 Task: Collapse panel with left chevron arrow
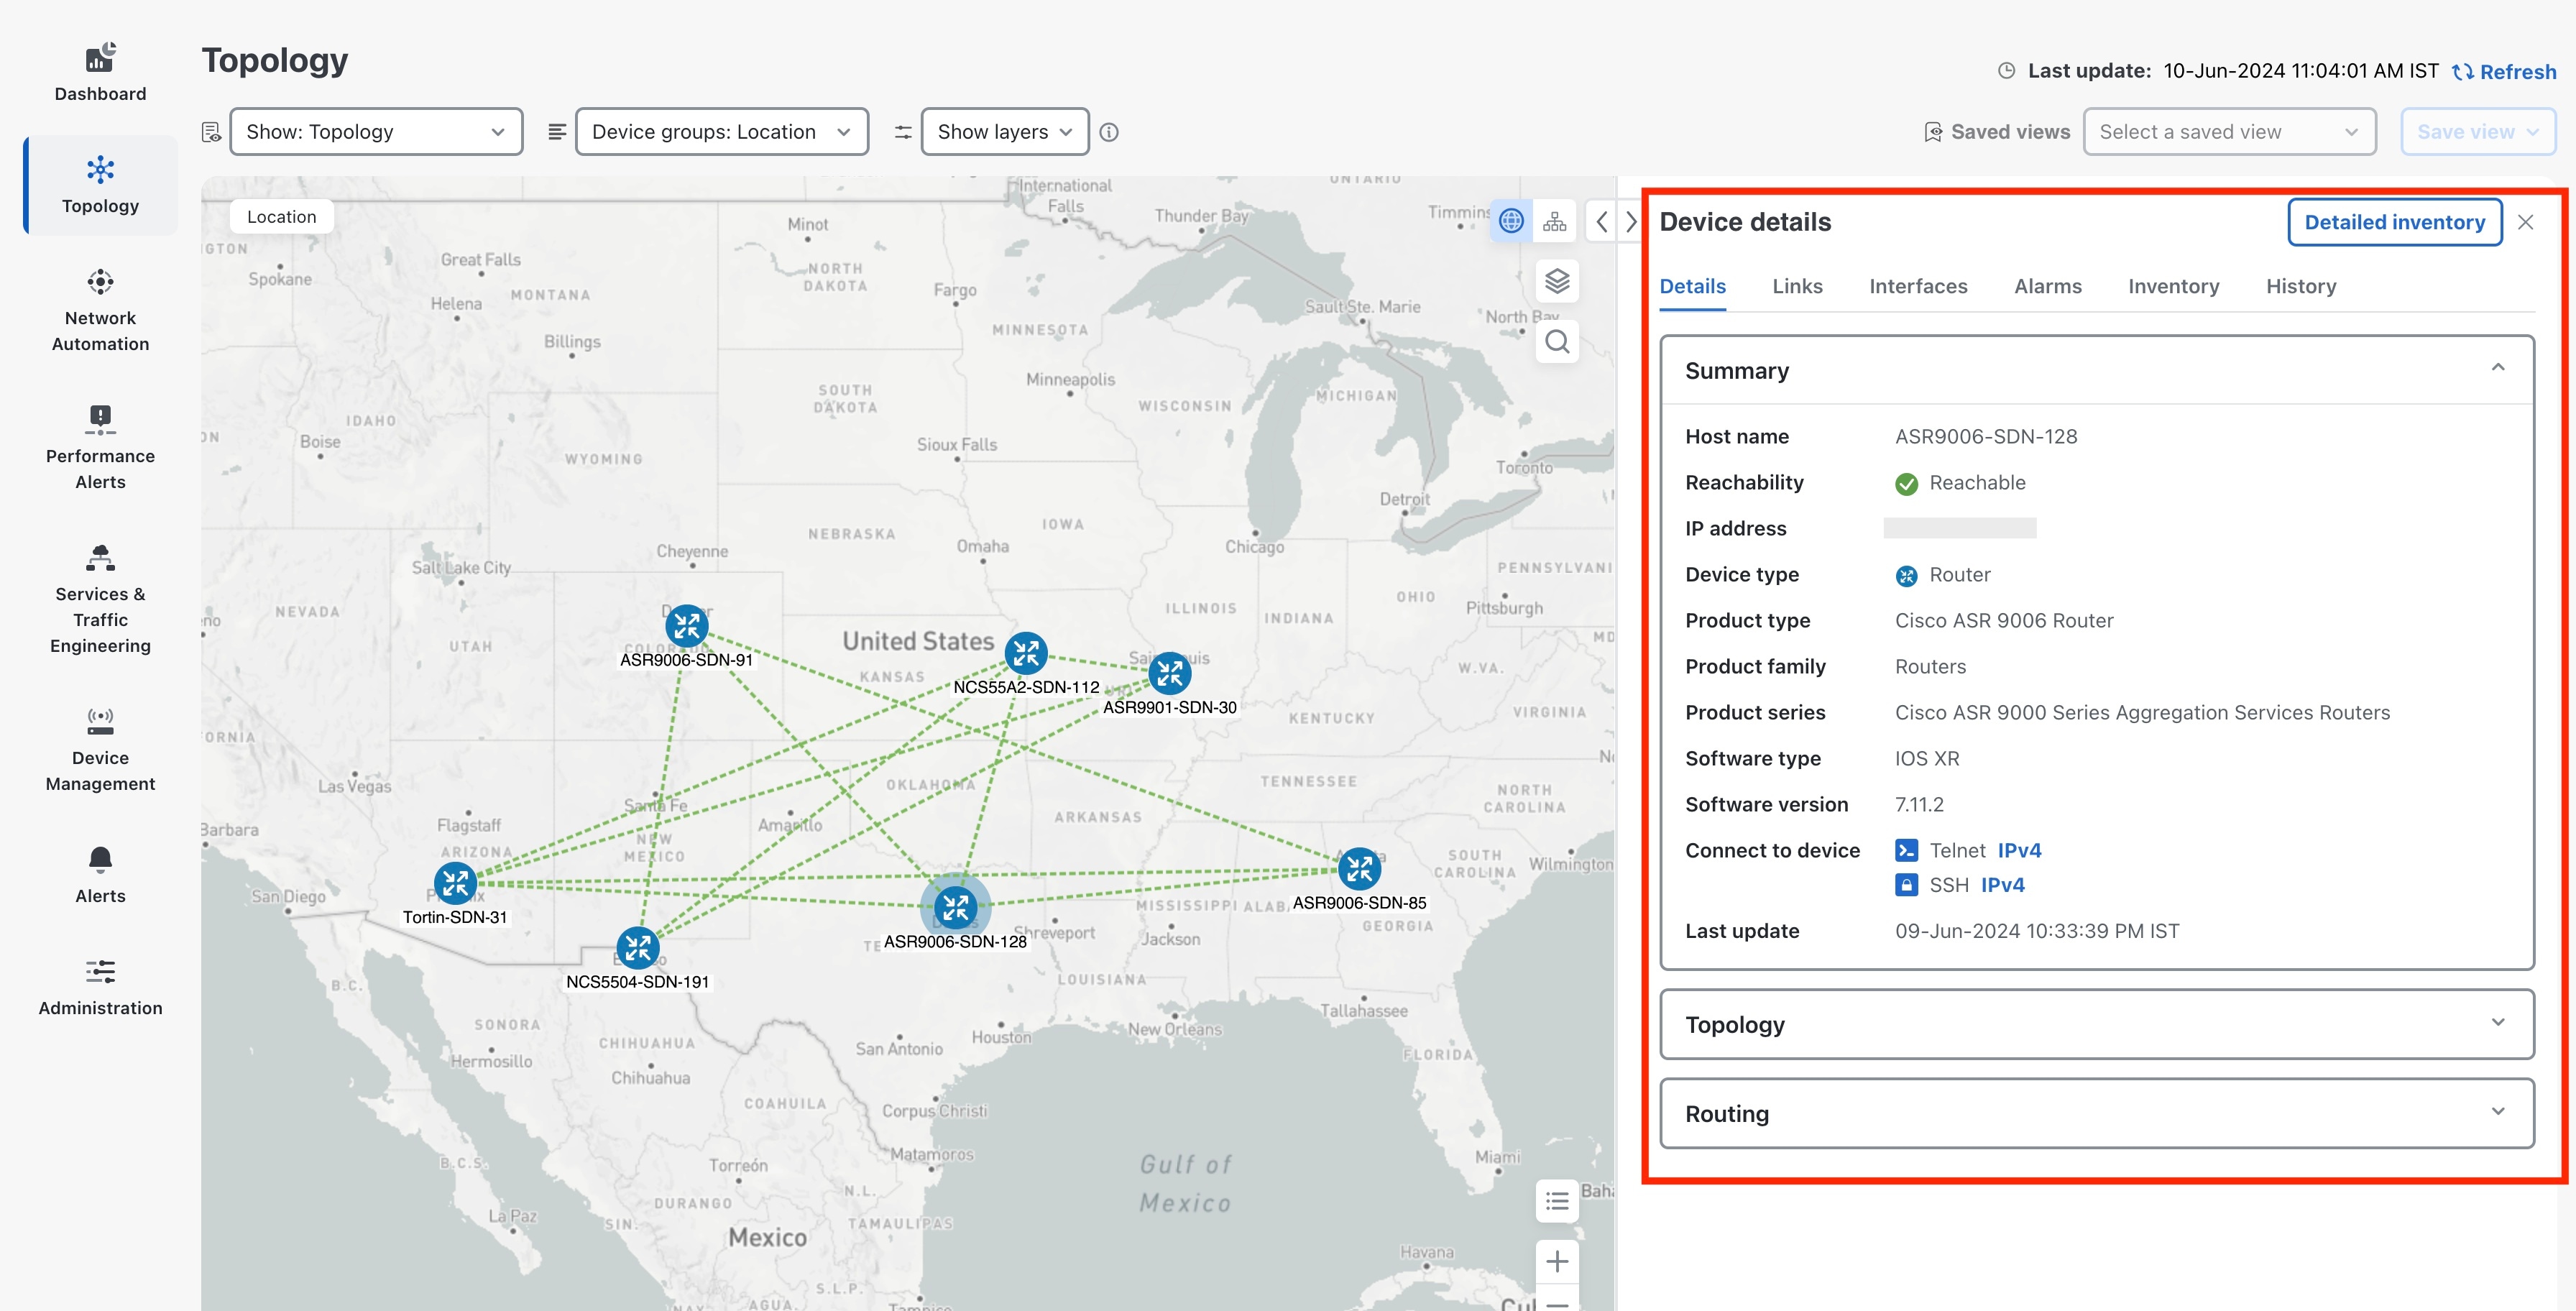click(x=1602, y=222)
